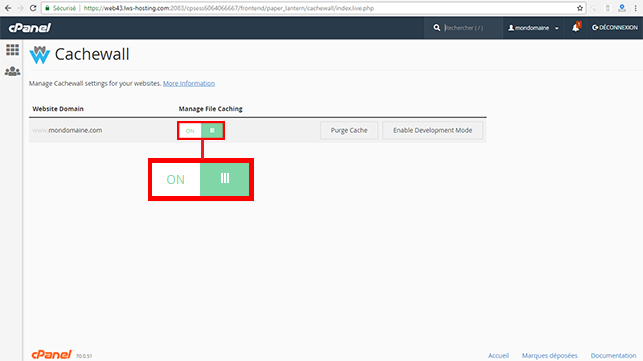Expand the mondomaine user dropdown
Screen dimensions: 643x361
click(x=534, y=28)
